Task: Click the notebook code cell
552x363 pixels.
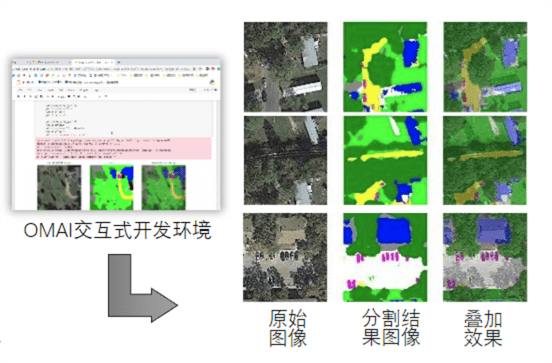Action: point(124,119)
